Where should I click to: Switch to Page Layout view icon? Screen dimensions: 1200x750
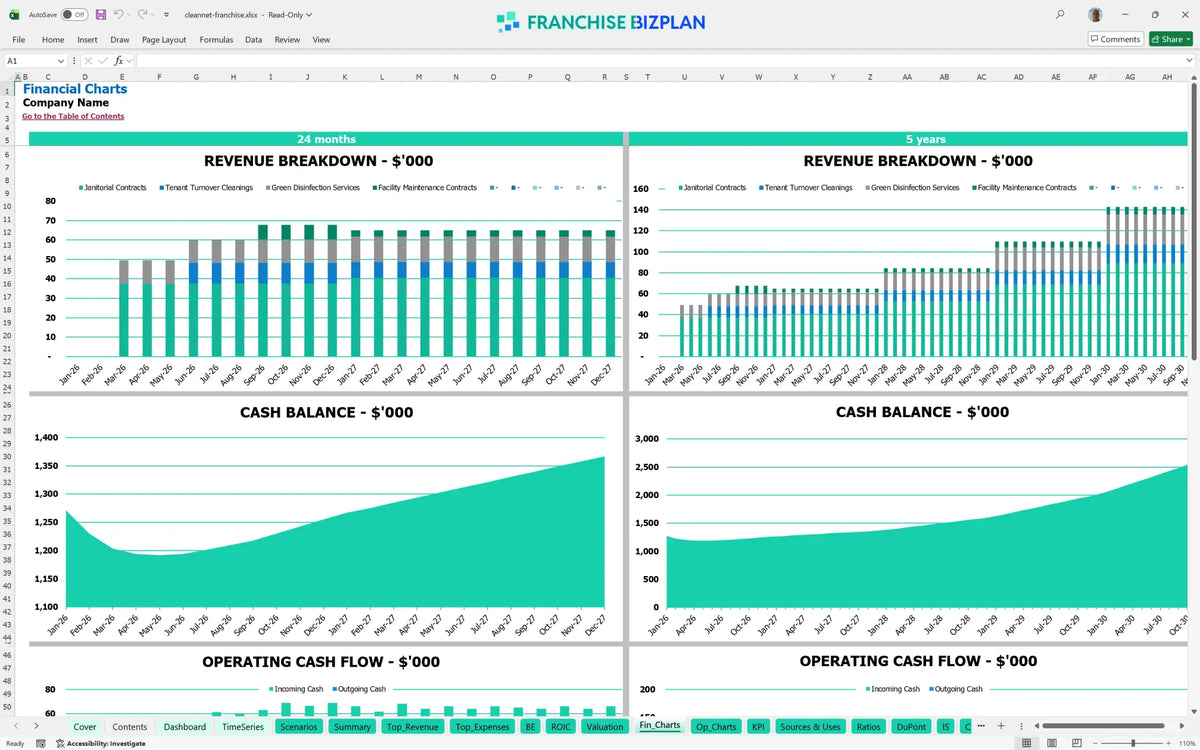coord(1052,743)
